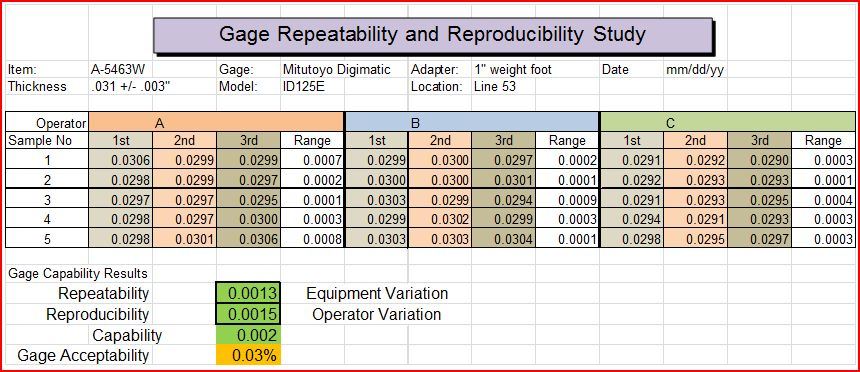Click Operator C's 3rd reading 0.0290 for sample 1
Screen dimensions: 860x372
(760, 160)
